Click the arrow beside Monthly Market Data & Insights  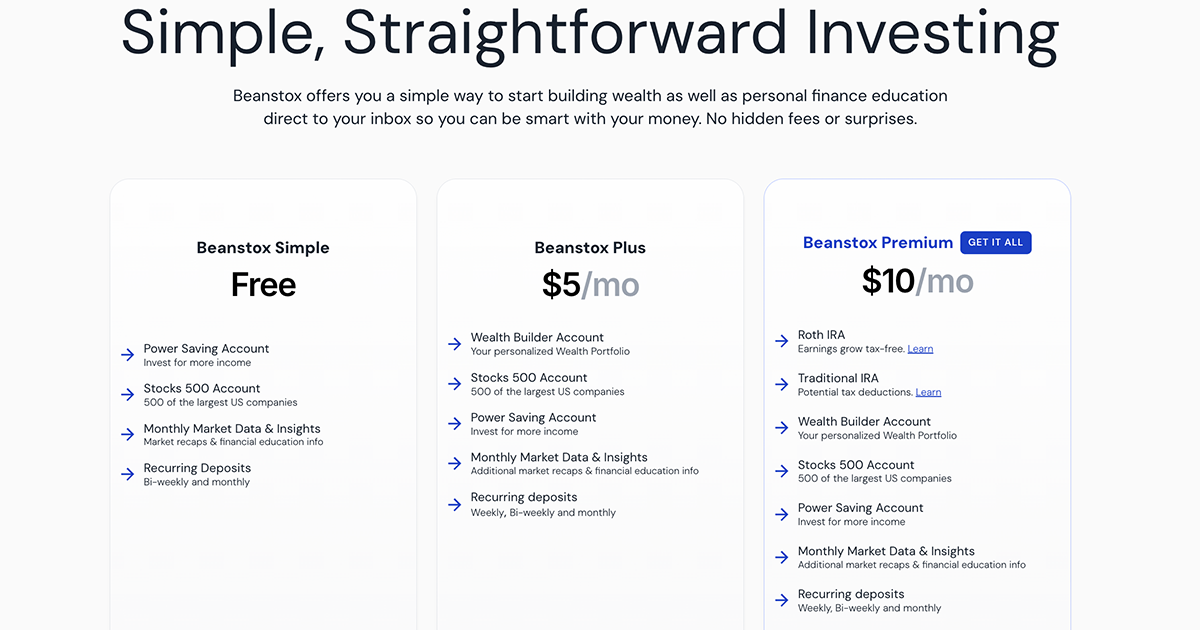[x=127, y=434]
